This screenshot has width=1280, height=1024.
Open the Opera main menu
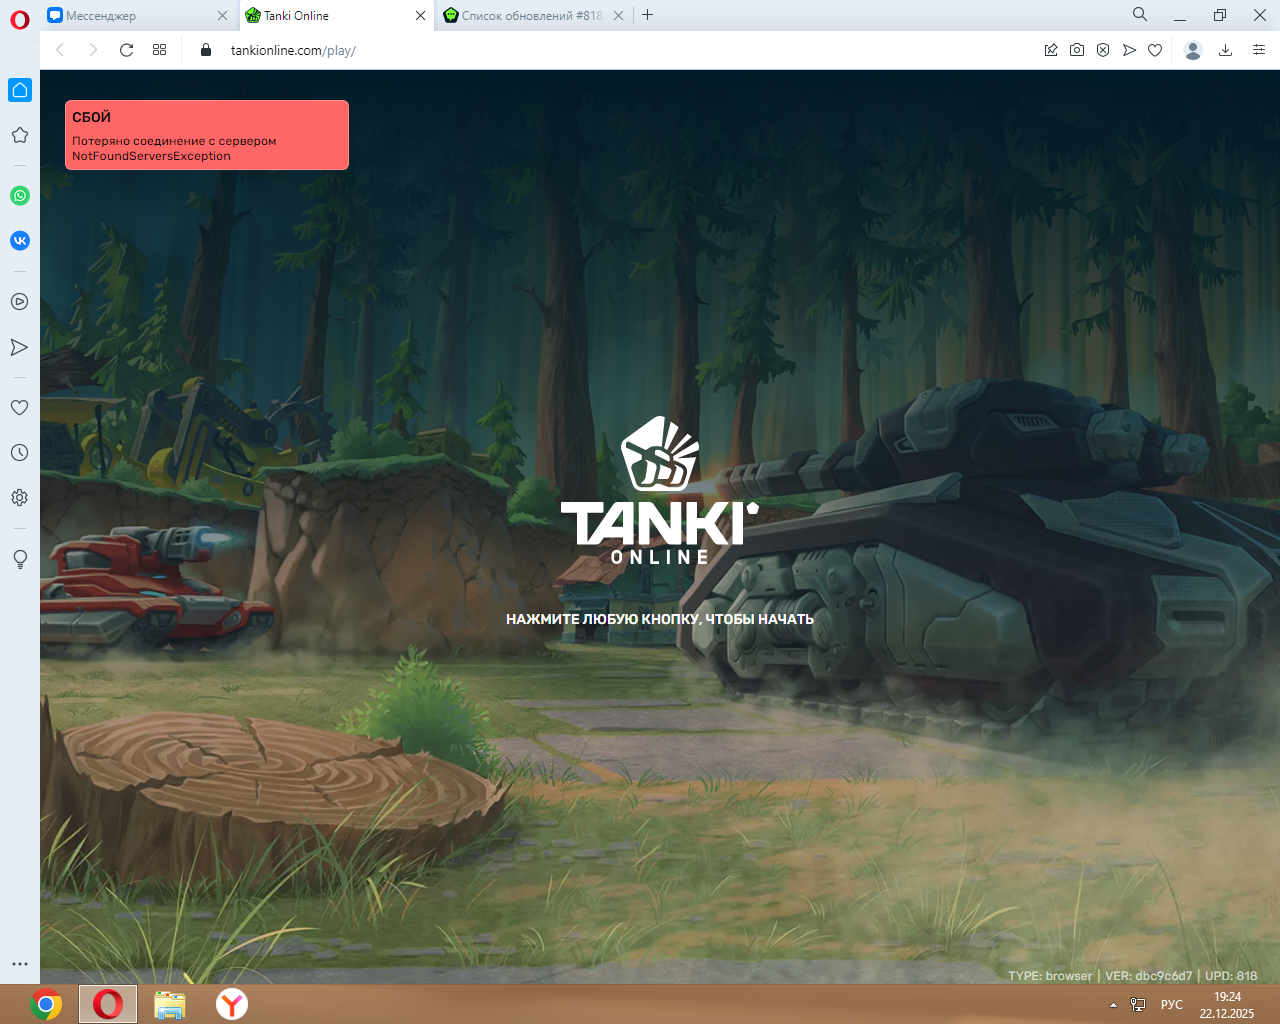20,18
